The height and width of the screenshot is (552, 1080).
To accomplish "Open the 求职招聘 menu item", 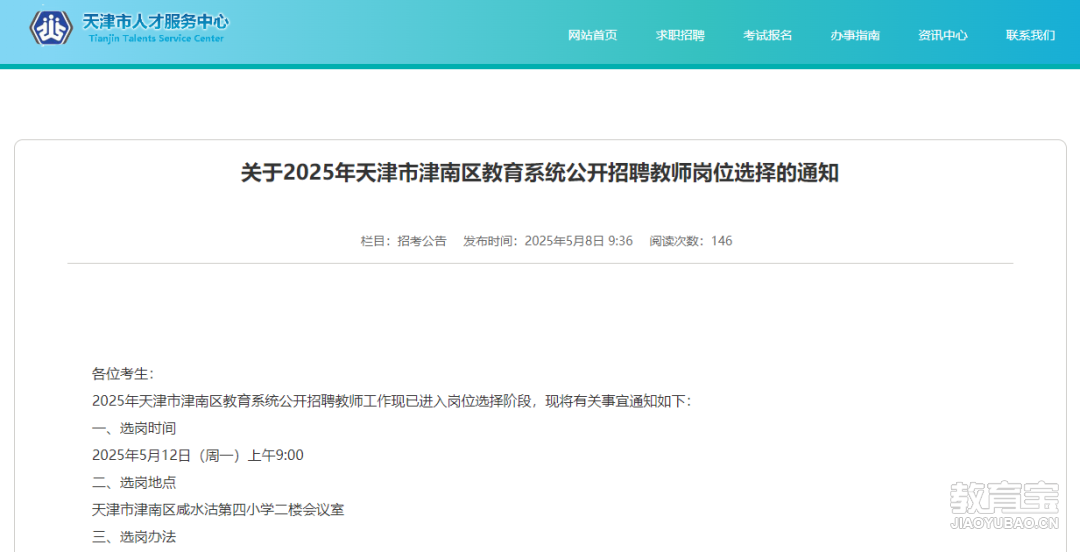I will point(680,35).
